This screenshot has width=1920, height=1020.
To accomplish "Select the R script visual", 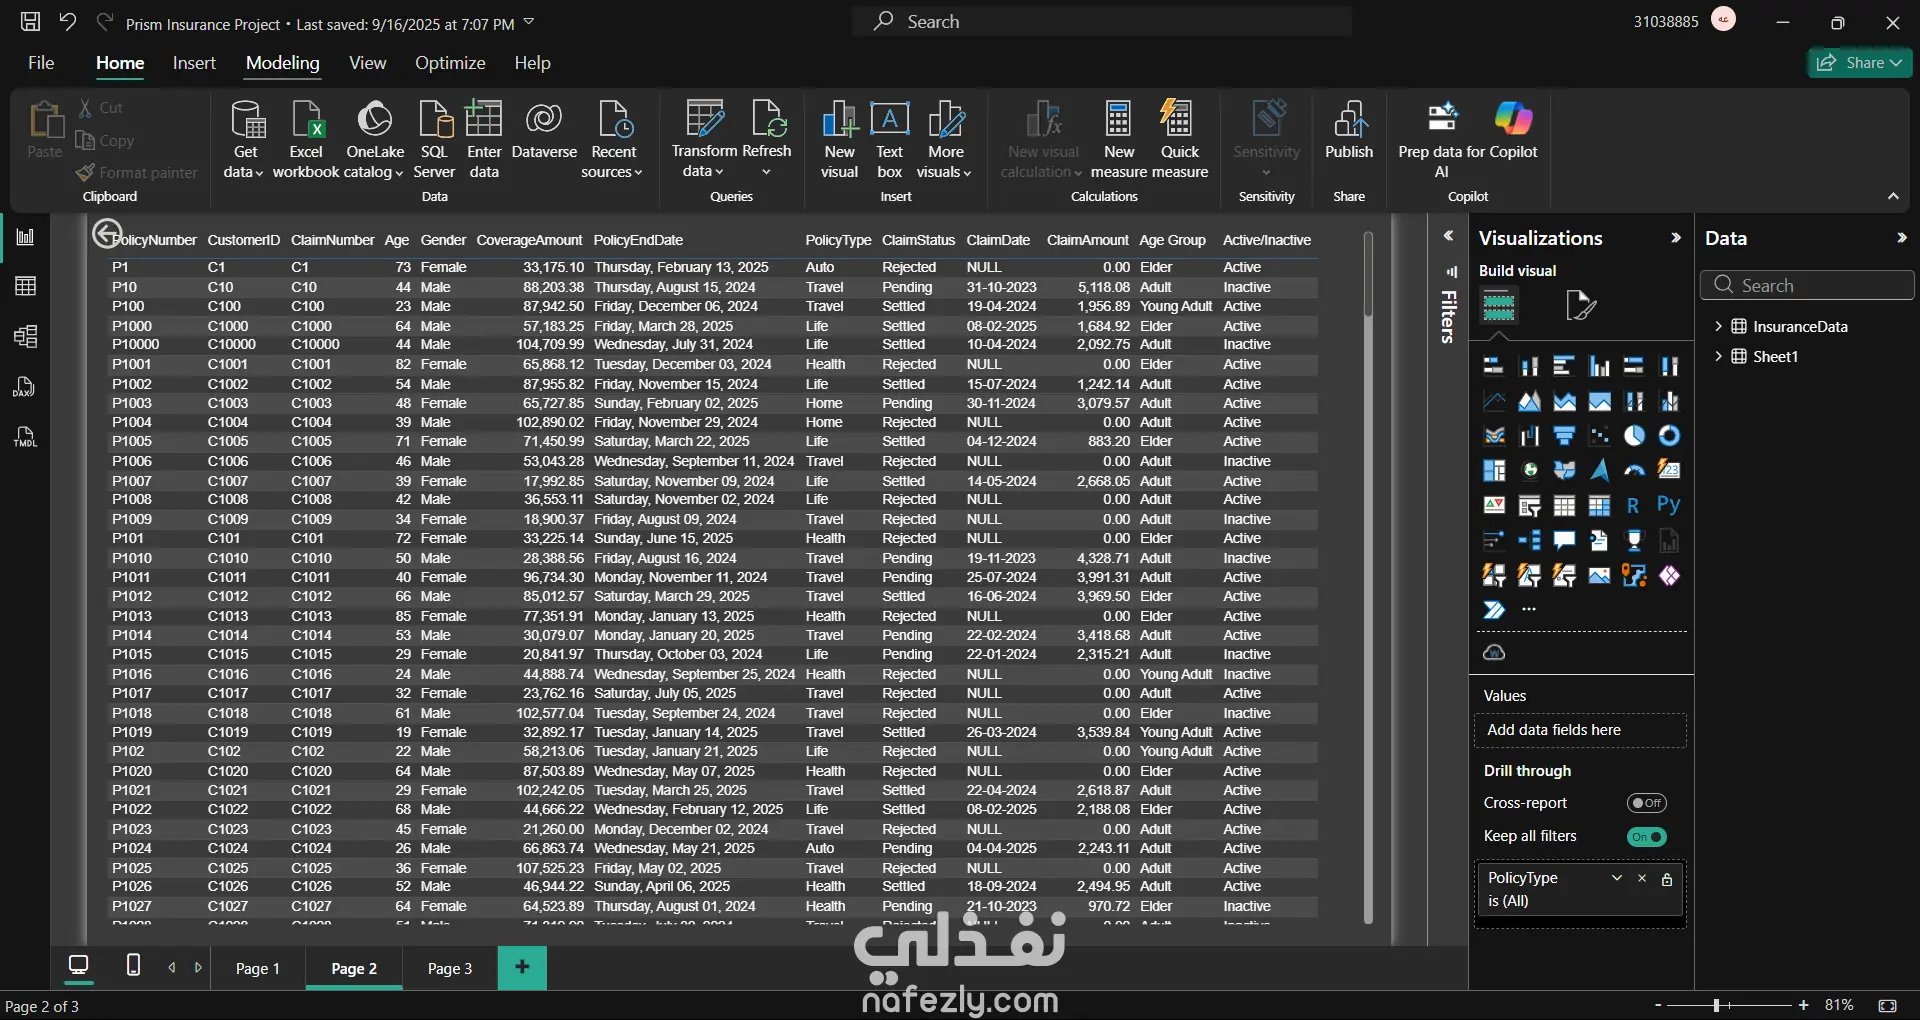I will (x=1634, y=506).
